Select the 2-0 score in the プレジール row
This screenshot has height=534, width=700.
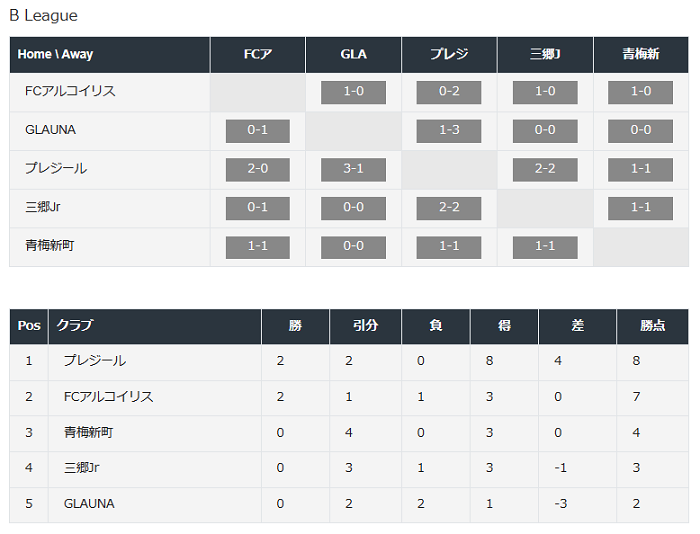point(257,169)
